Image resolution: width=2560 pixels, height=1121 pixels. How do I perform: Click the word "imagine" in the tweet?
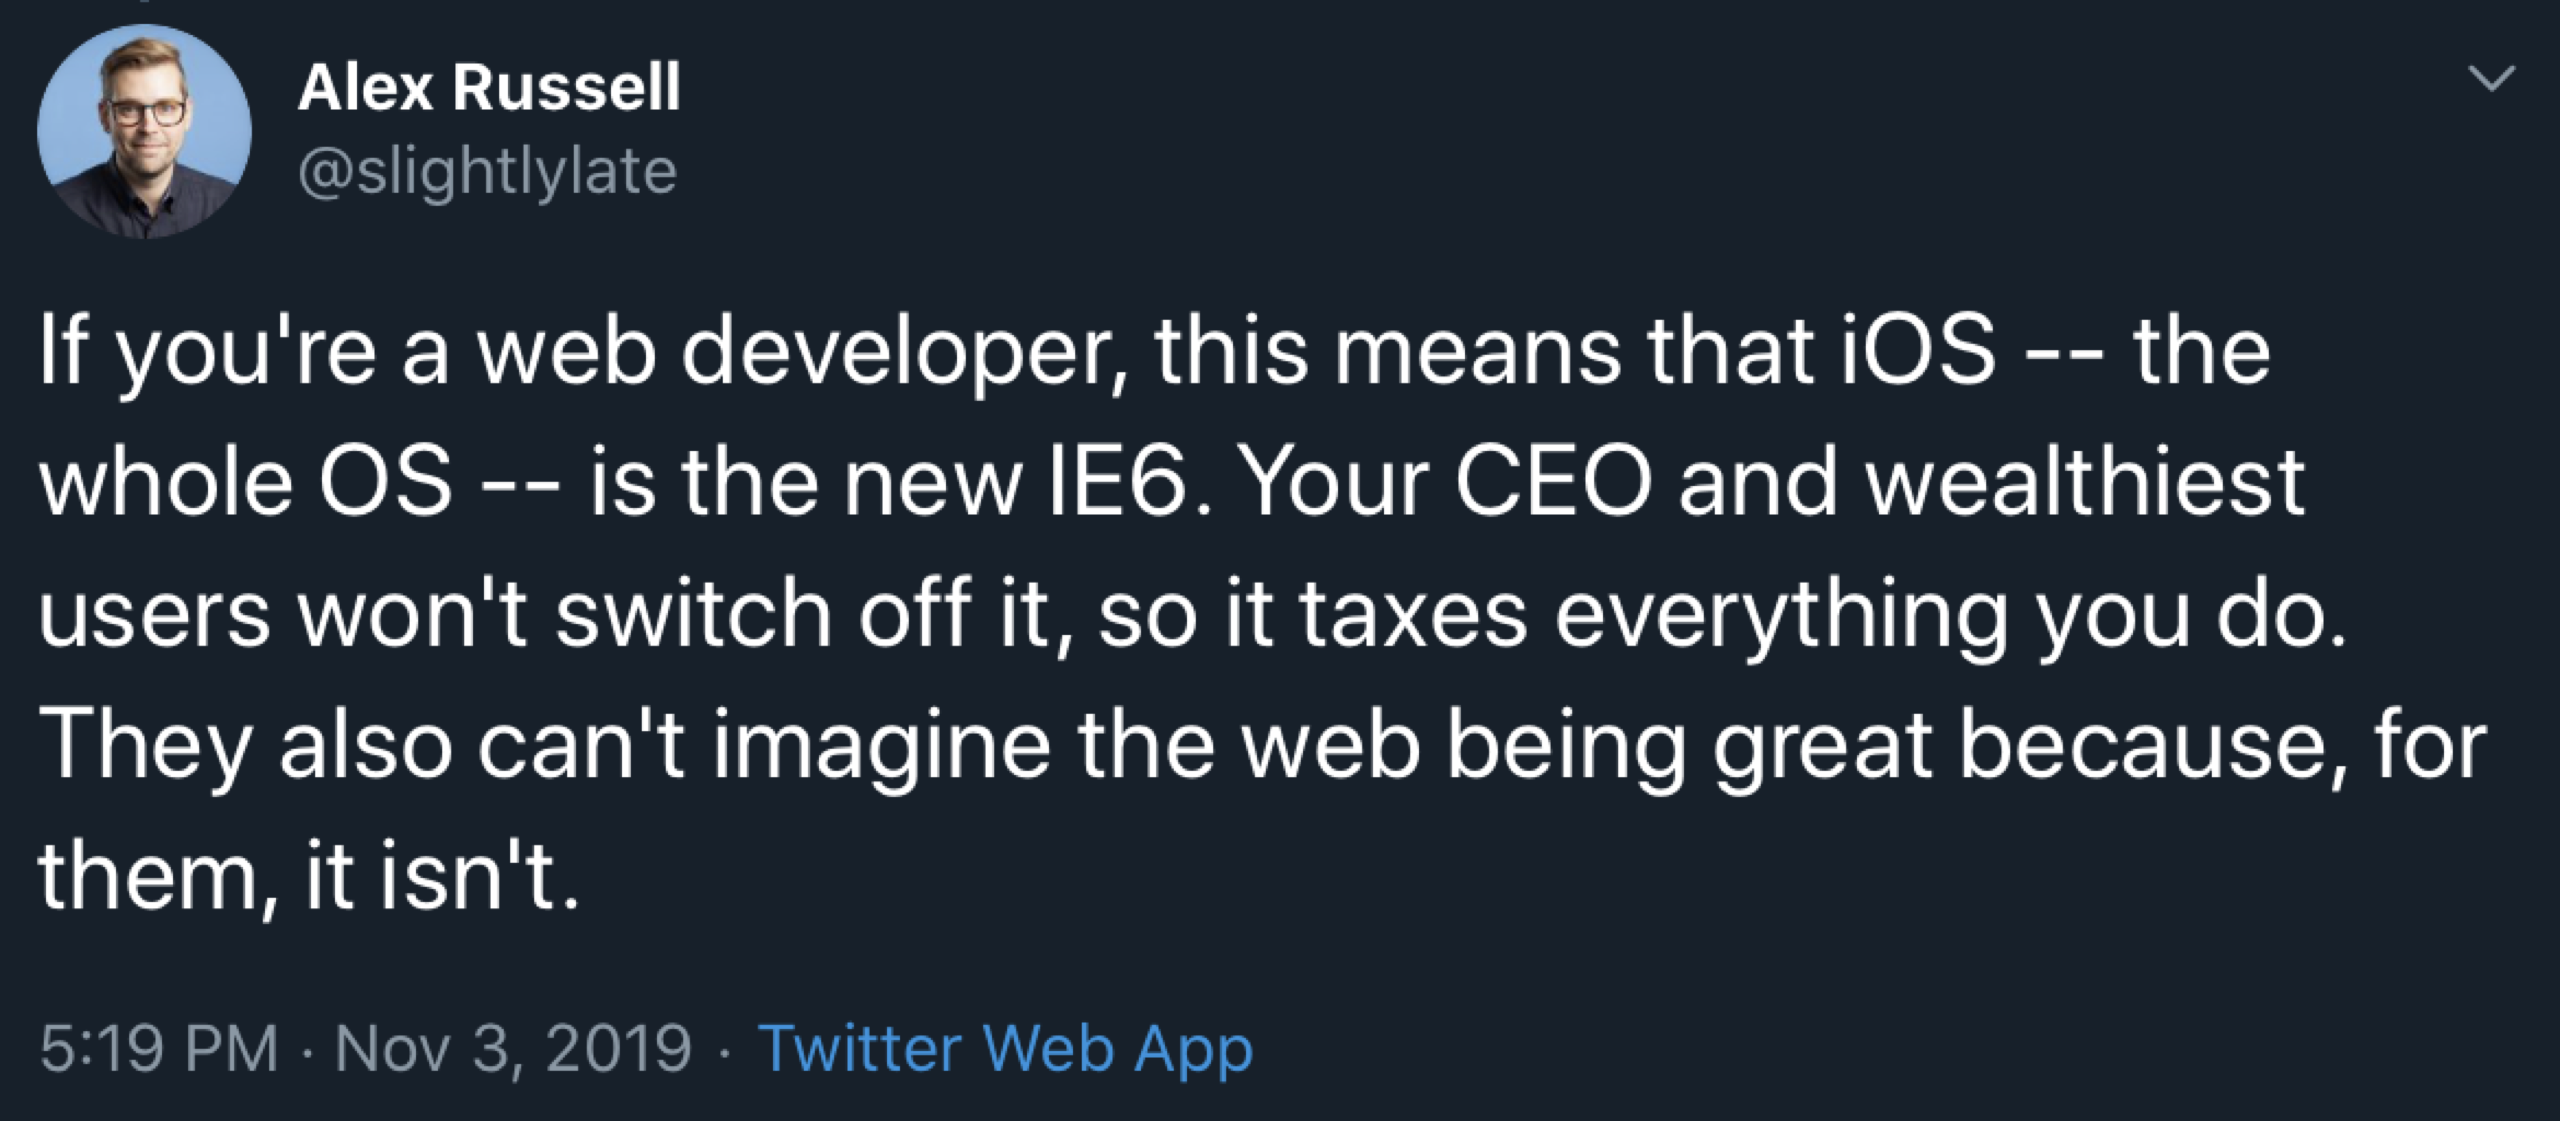click(x=881, y=746)
